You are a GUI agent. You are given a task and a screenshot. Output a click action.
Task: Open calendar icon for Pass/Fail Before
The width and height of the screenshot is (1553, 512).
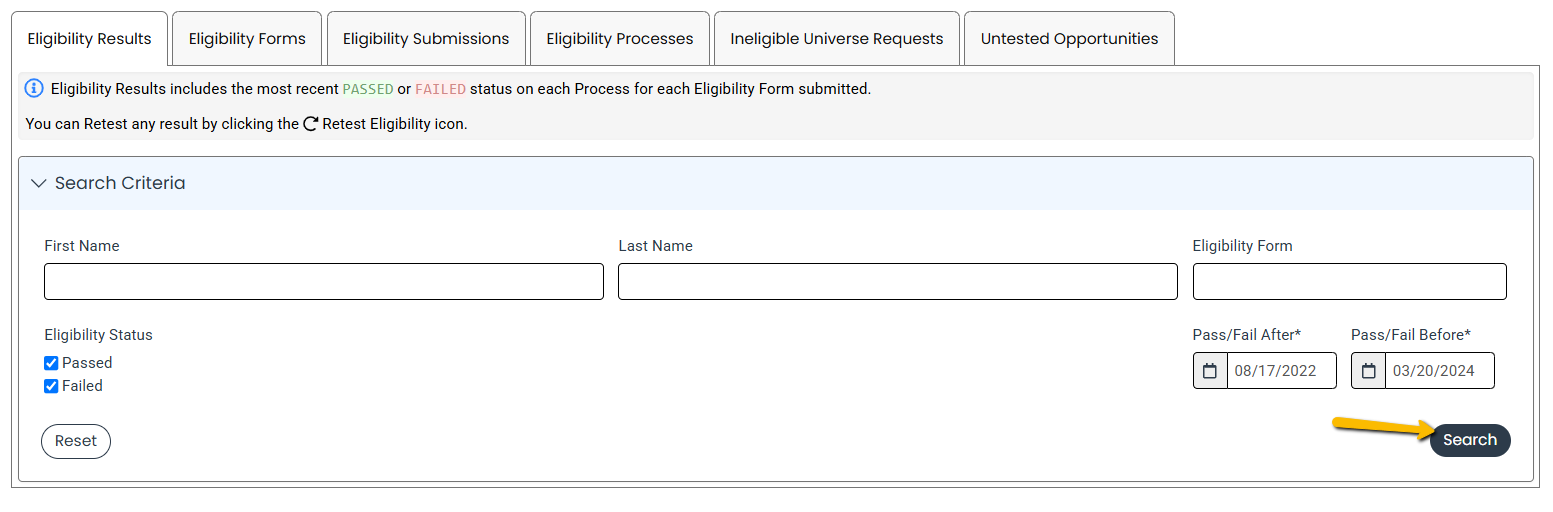[x=1369, y=371]
